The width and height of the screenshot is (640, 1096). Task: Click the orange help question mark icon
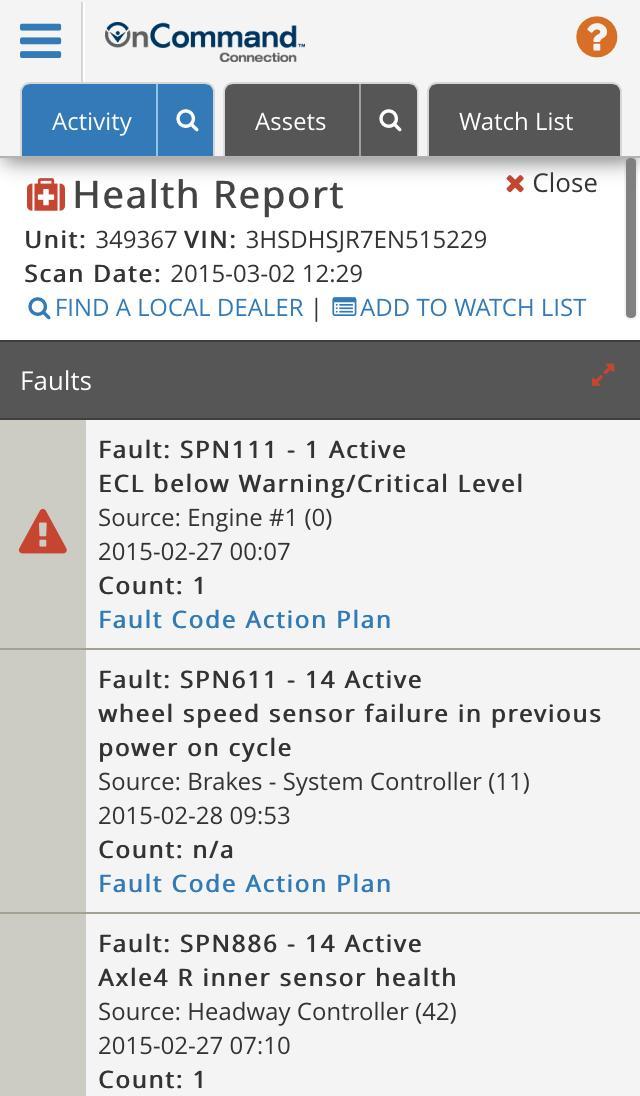(x=596, y=37)
